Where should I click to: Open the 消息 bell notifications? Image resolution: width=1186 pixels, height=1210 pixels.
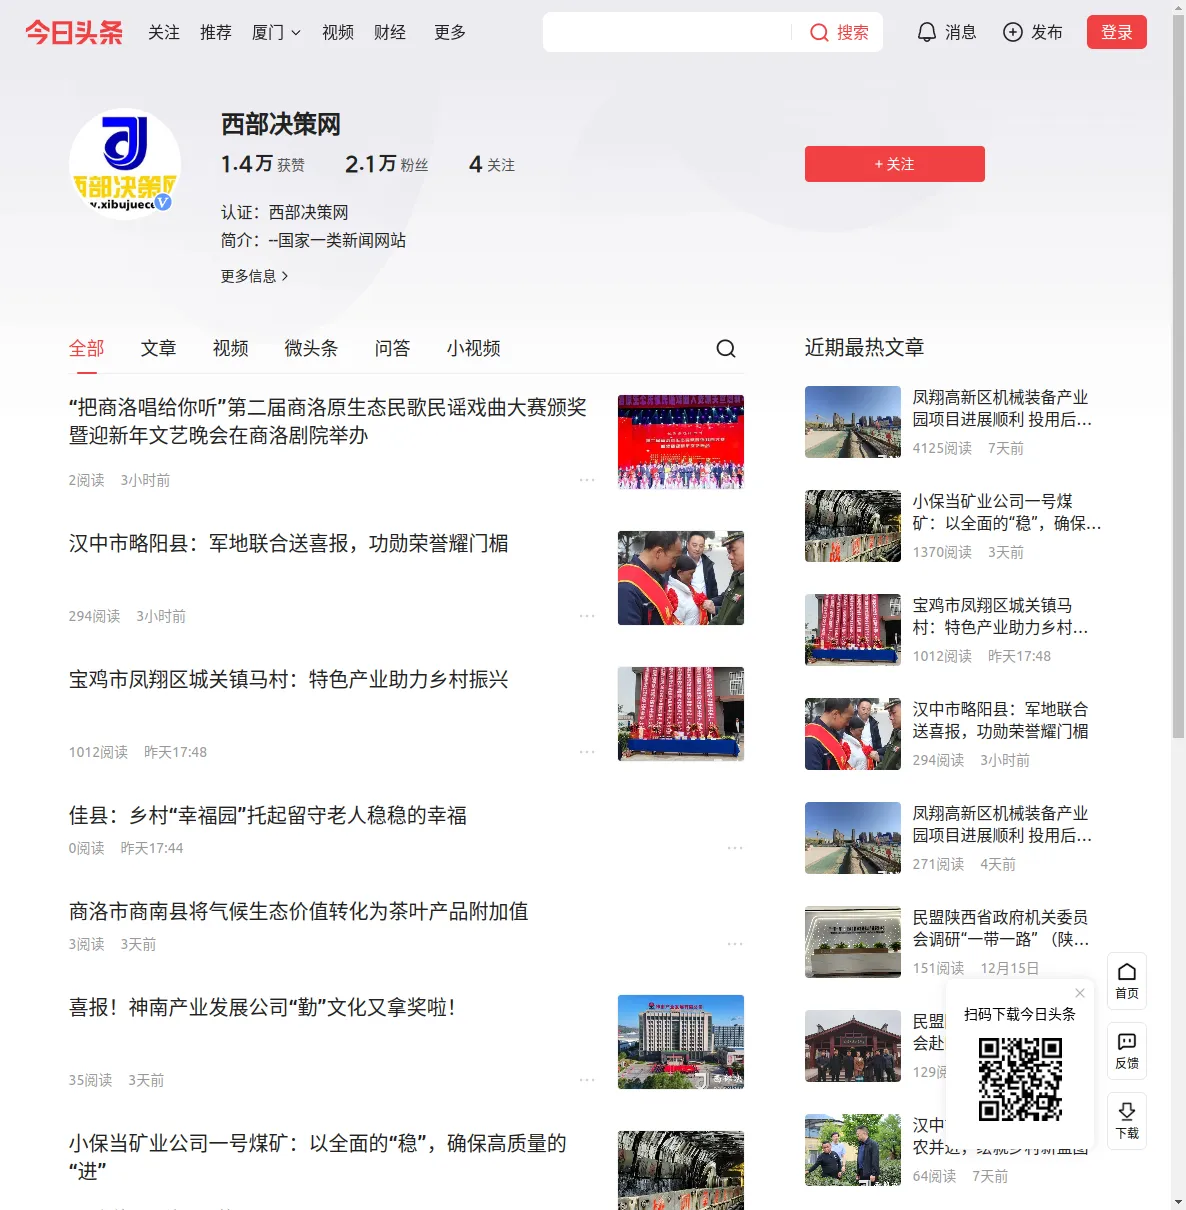click(946, 32)
